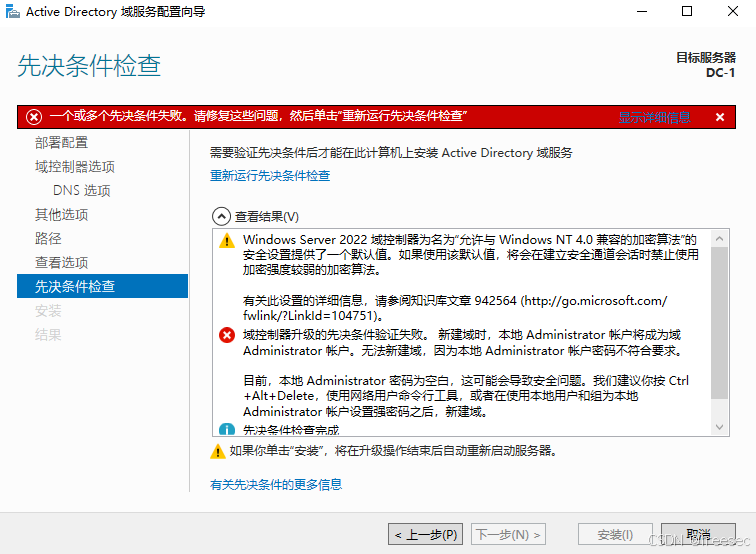Click the results scrollbar down arrow
This screenshot has width=756, height=554.
720,427
